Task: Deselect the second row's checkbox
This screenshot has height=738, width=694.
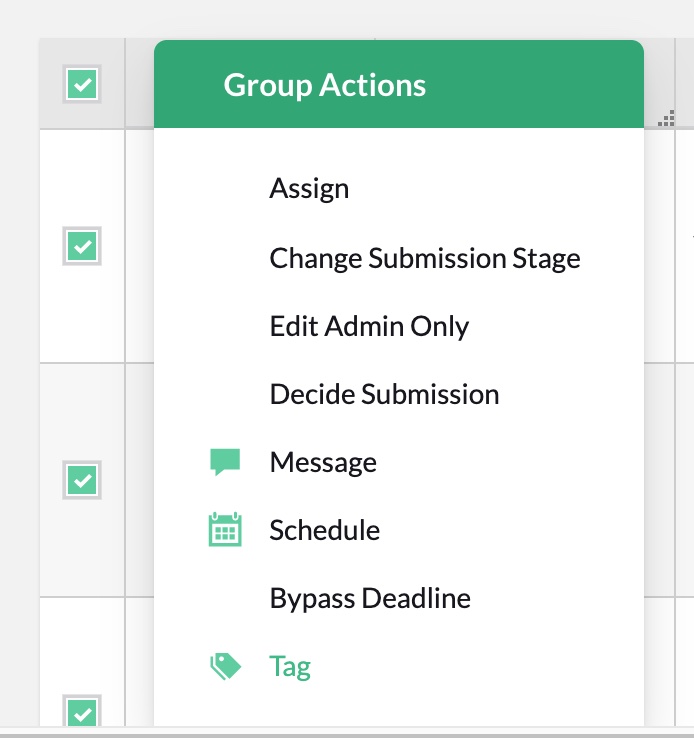Action: point(82,480)
